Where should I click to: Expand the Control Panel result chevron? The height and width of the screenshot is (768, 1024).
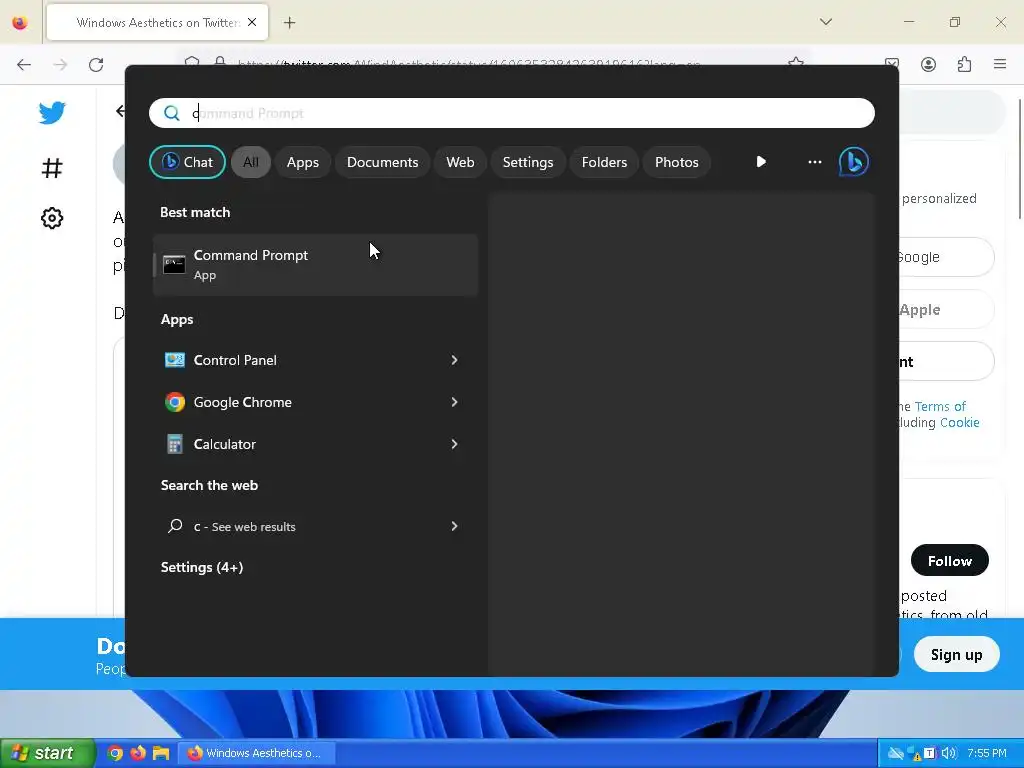click(455, 360)
